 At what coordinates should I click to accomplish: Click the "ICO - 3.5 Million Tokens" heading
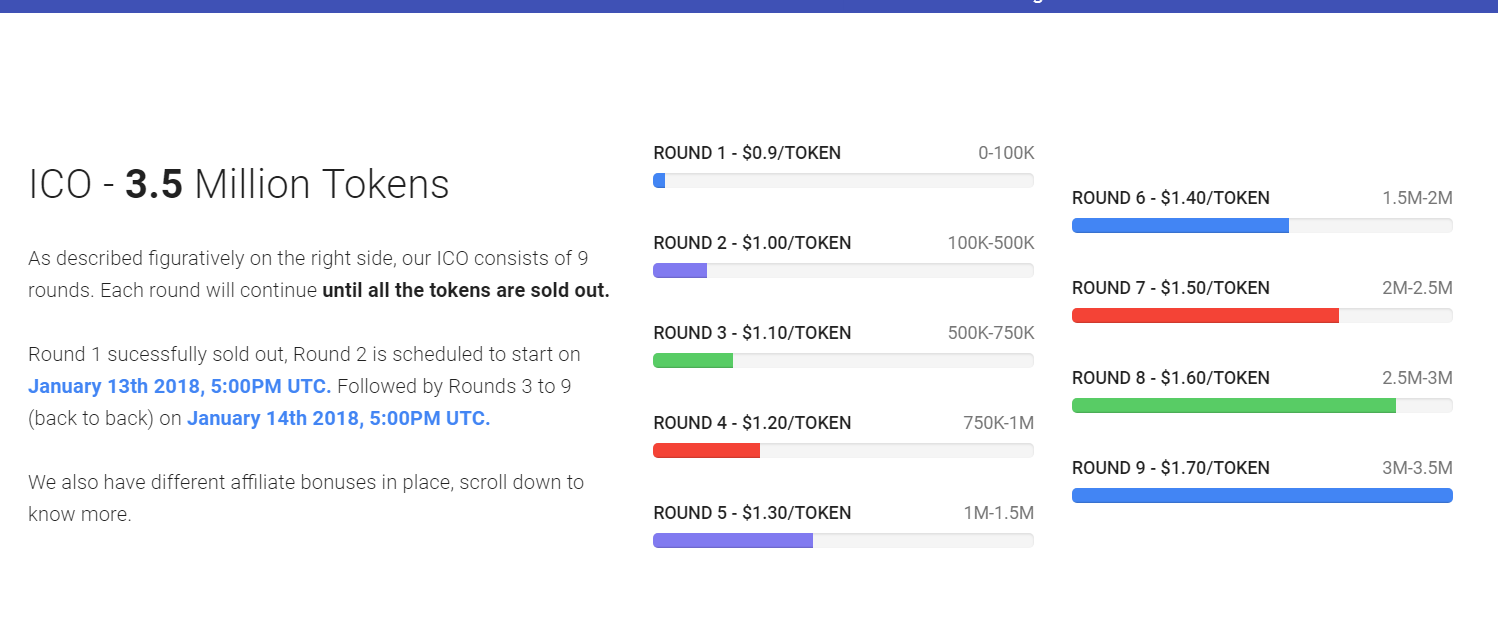239,185
